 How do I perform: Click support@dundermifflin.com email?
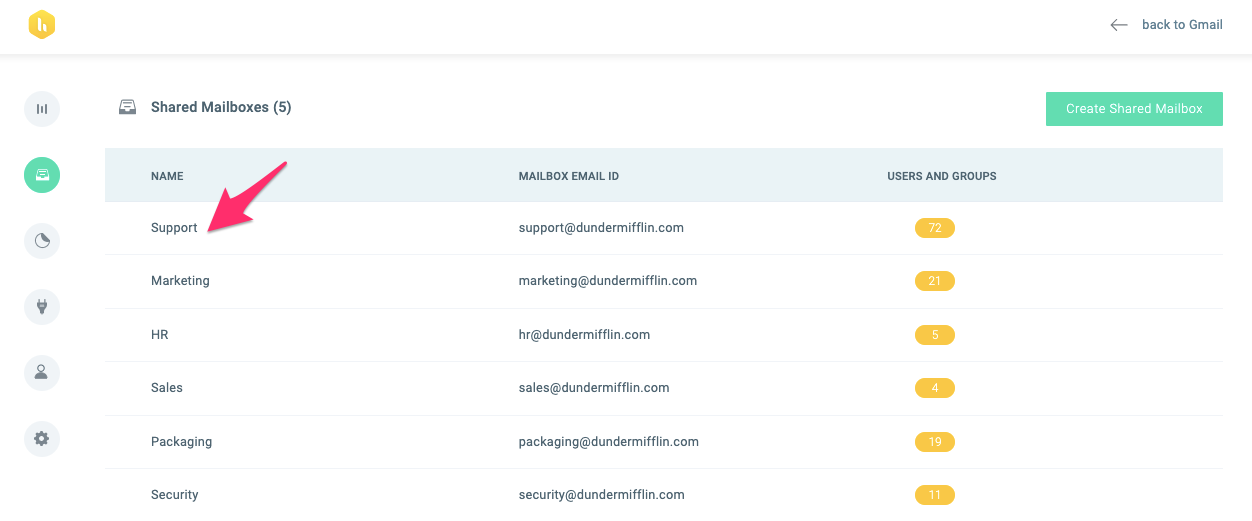coord(601,228)
